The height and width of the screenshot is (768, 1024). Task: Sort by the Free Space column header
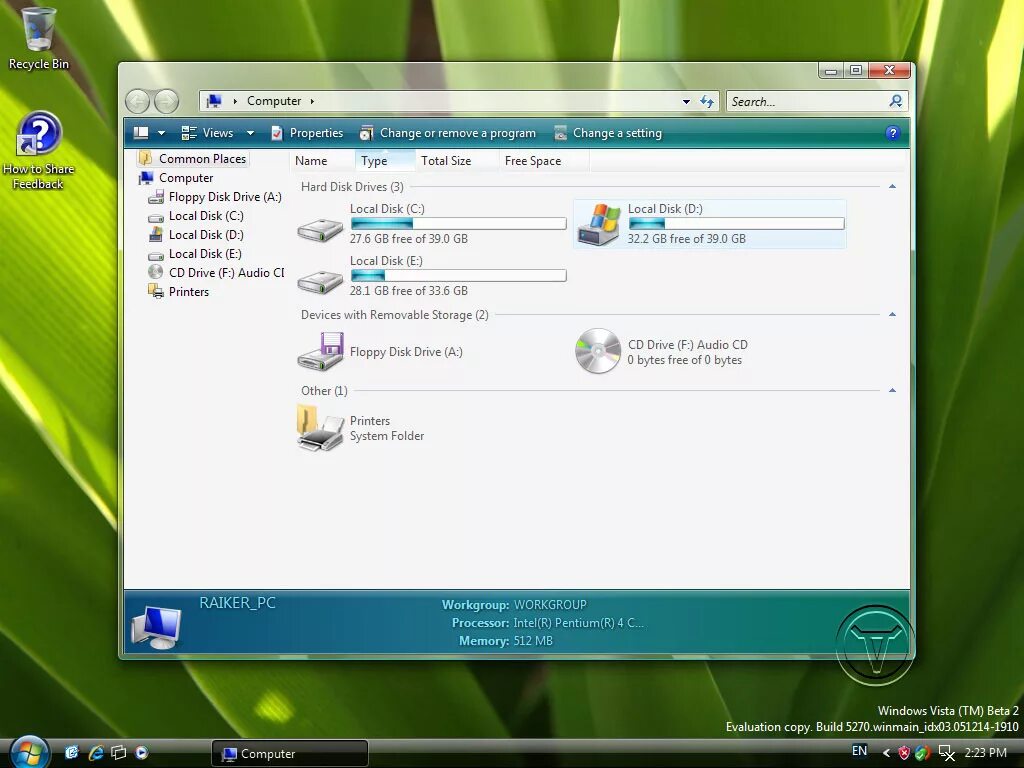(544, 161)
